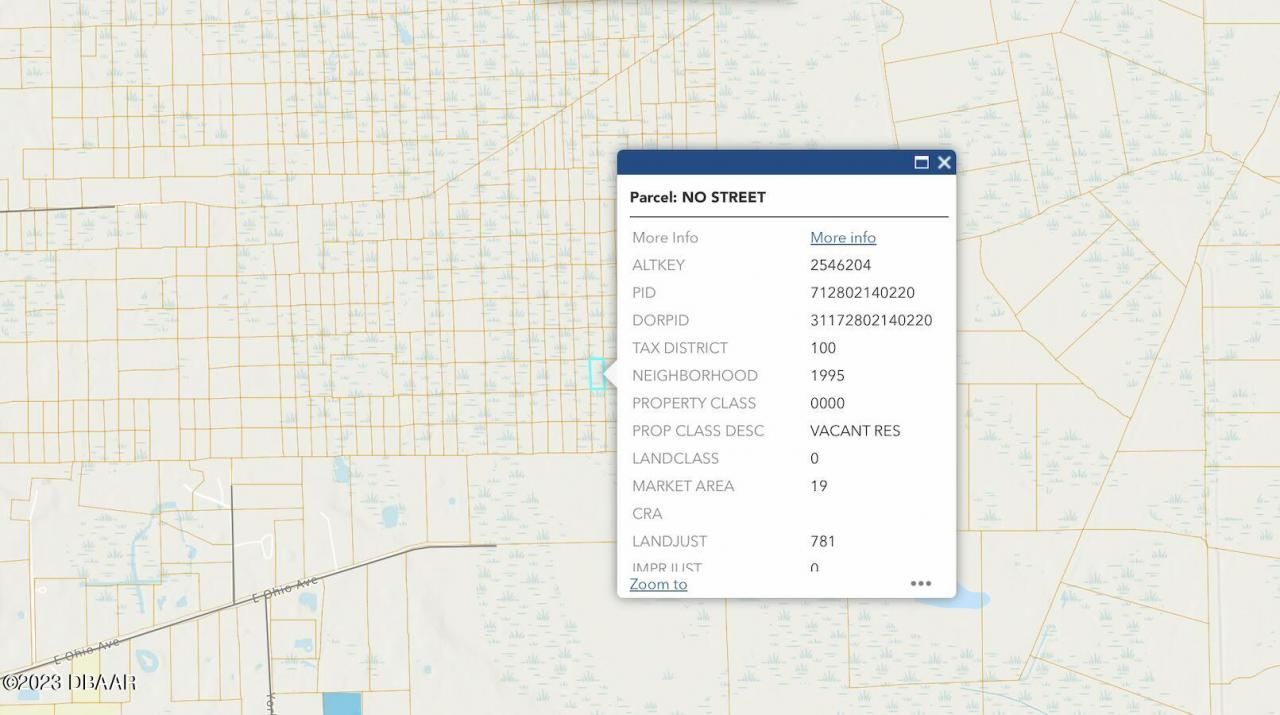Image resolution: width=1280 pixels, height=715 pixels.
Task: Open the More info link
Action: point(842,237)
